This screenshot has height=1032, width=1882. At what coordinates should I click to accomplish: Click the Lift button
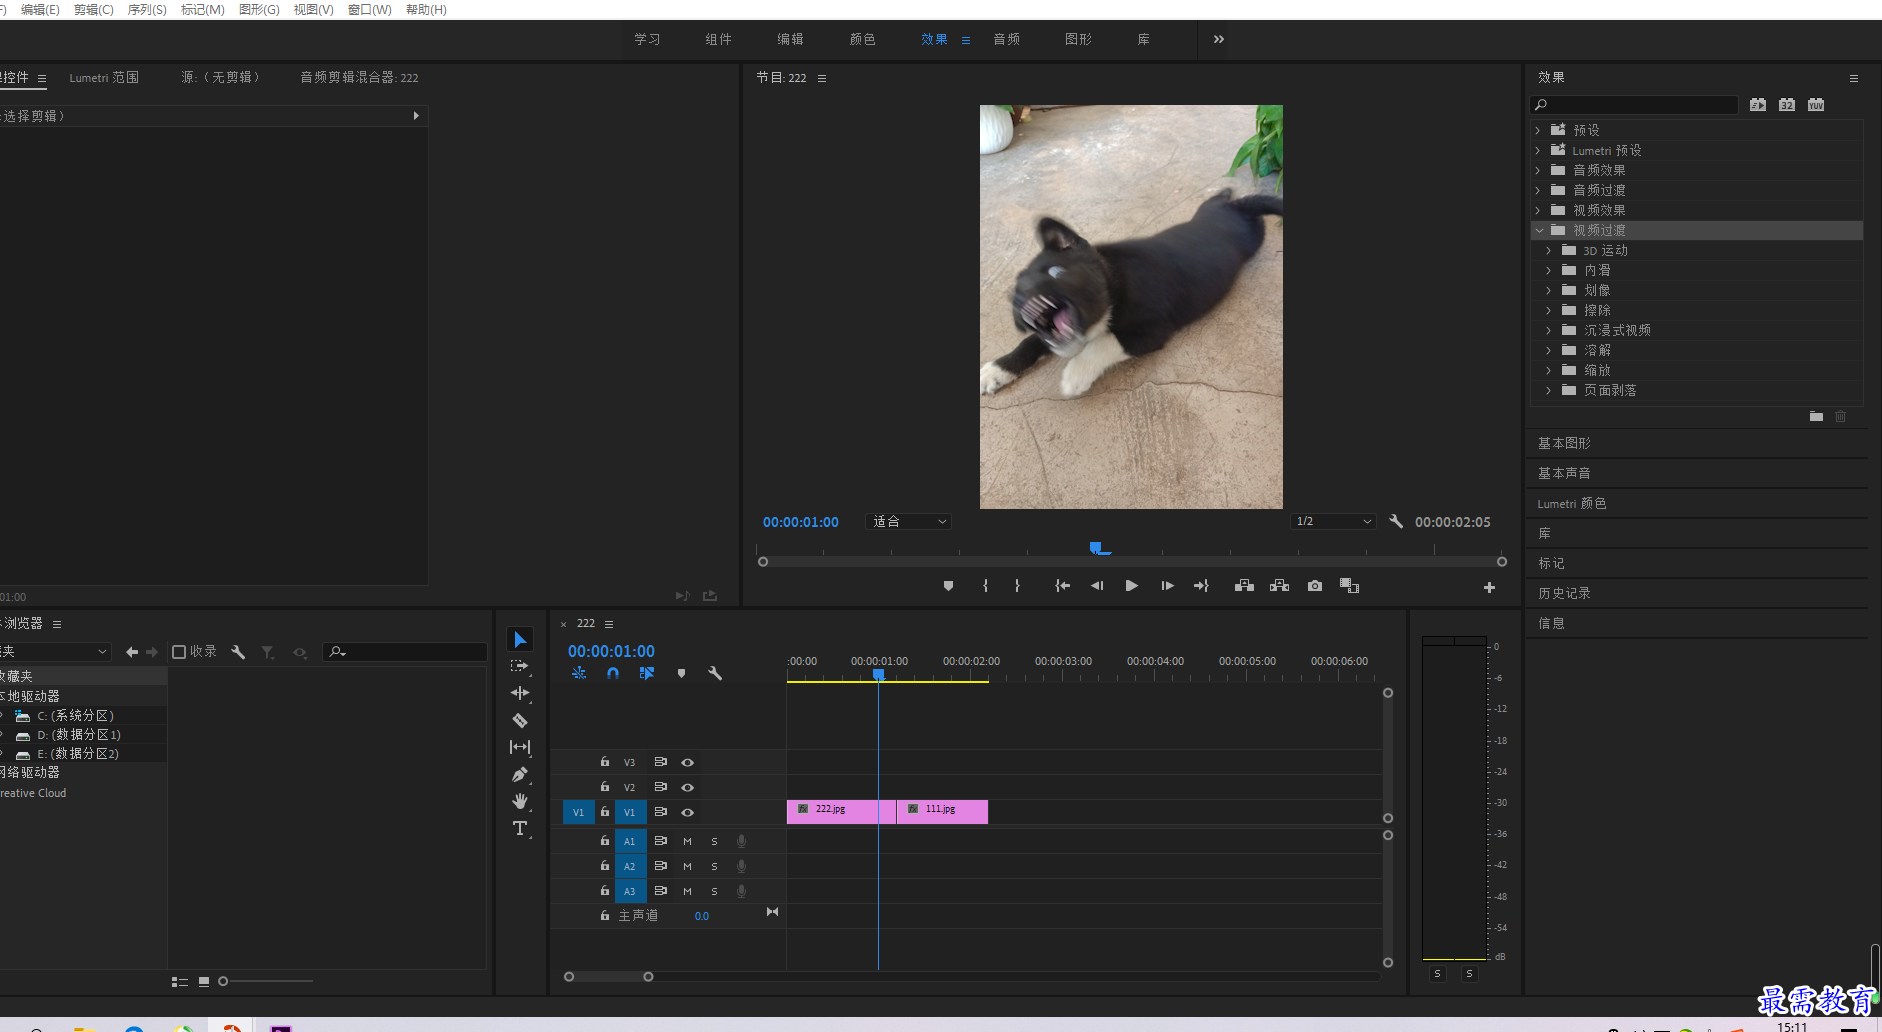point(1244,586)
